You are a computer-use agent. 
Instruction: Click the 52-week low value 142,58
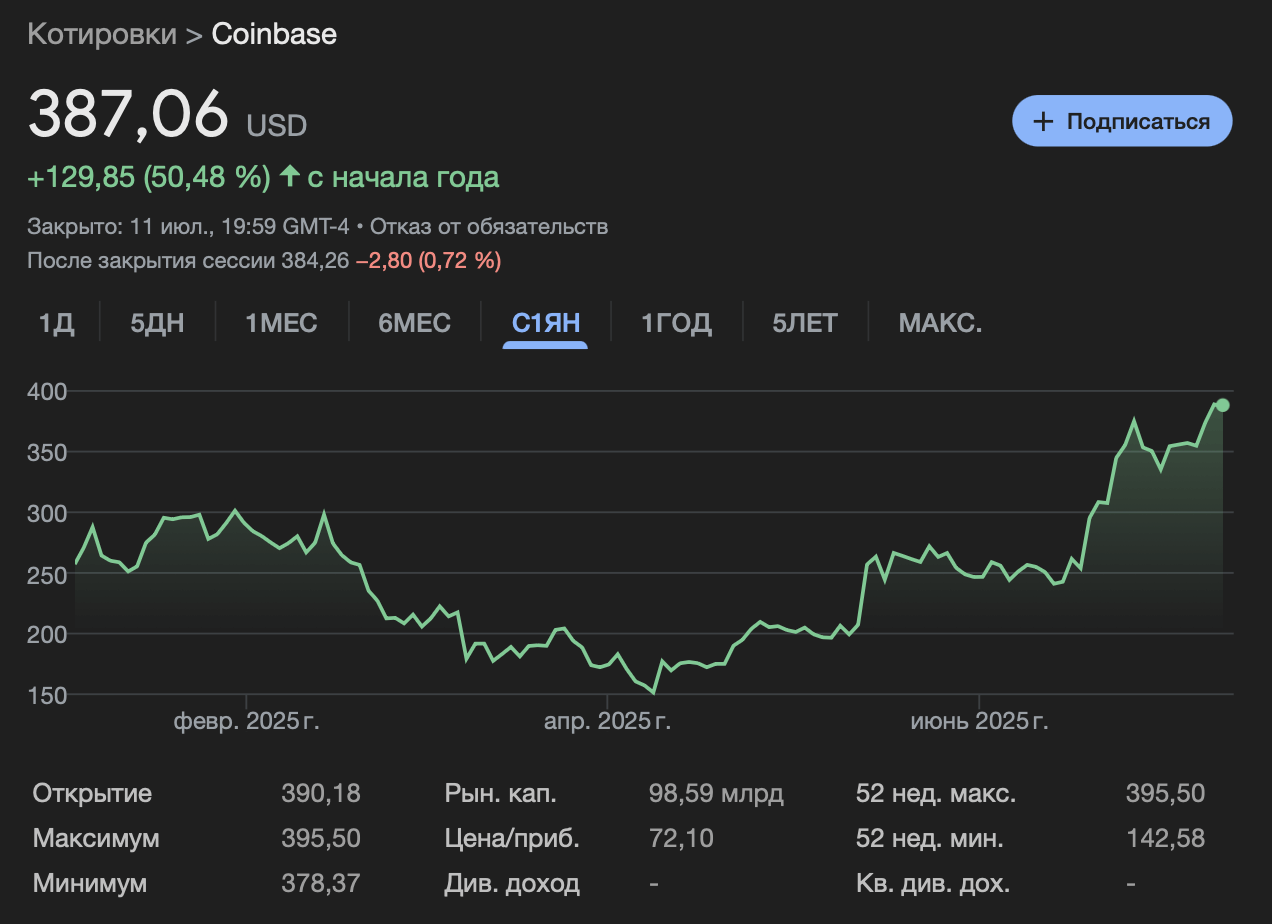pyautogui.click(x=1165, y=838)
